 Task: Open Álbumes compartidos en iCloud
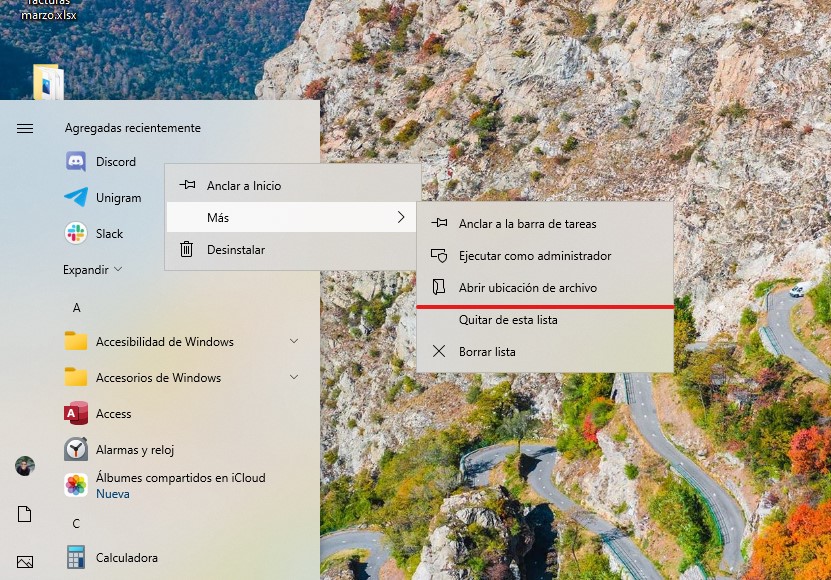tap(76, 485)
